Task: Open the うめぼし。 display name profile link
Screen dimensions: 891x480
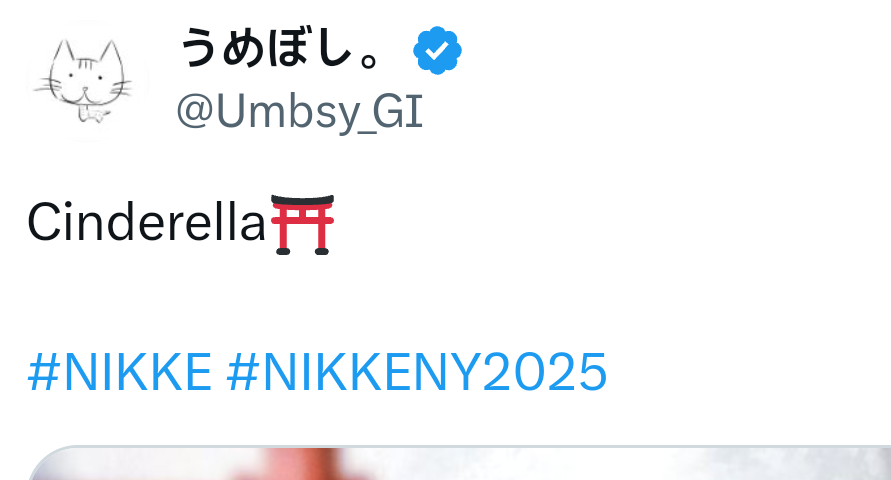Action: pos(280,50)
